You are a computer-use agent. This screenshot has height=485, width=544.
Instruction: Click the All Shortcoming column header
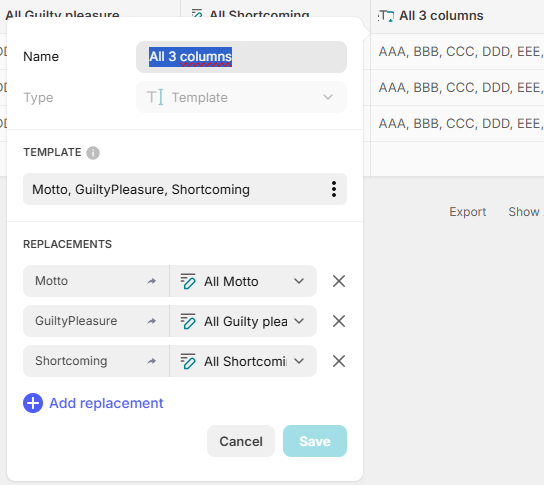pyautogui.click(x=275, y=8)
